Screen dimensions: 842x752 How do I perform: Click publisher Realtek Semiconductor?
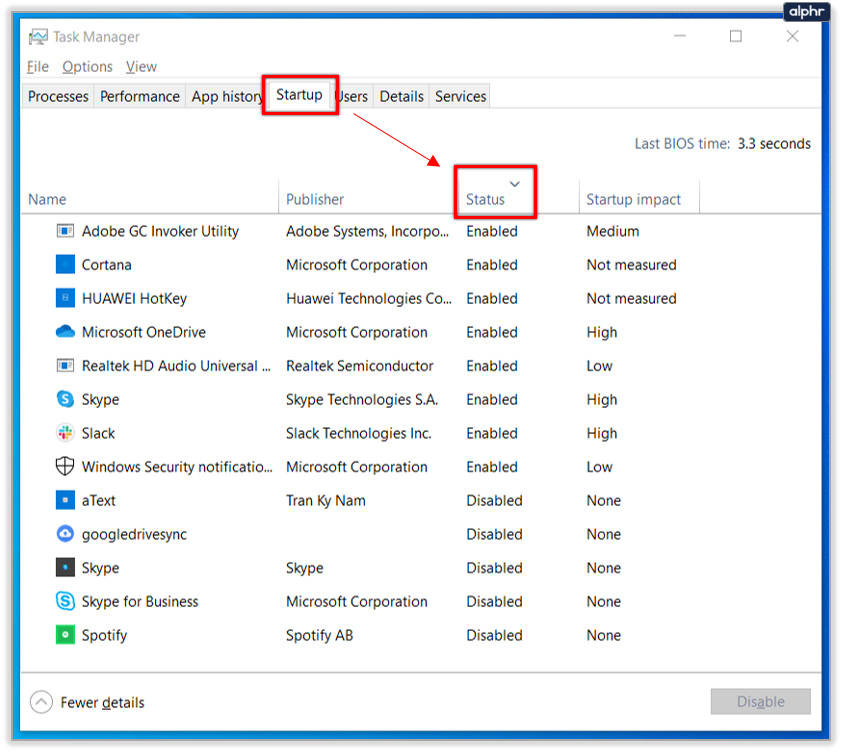(359, 366)
